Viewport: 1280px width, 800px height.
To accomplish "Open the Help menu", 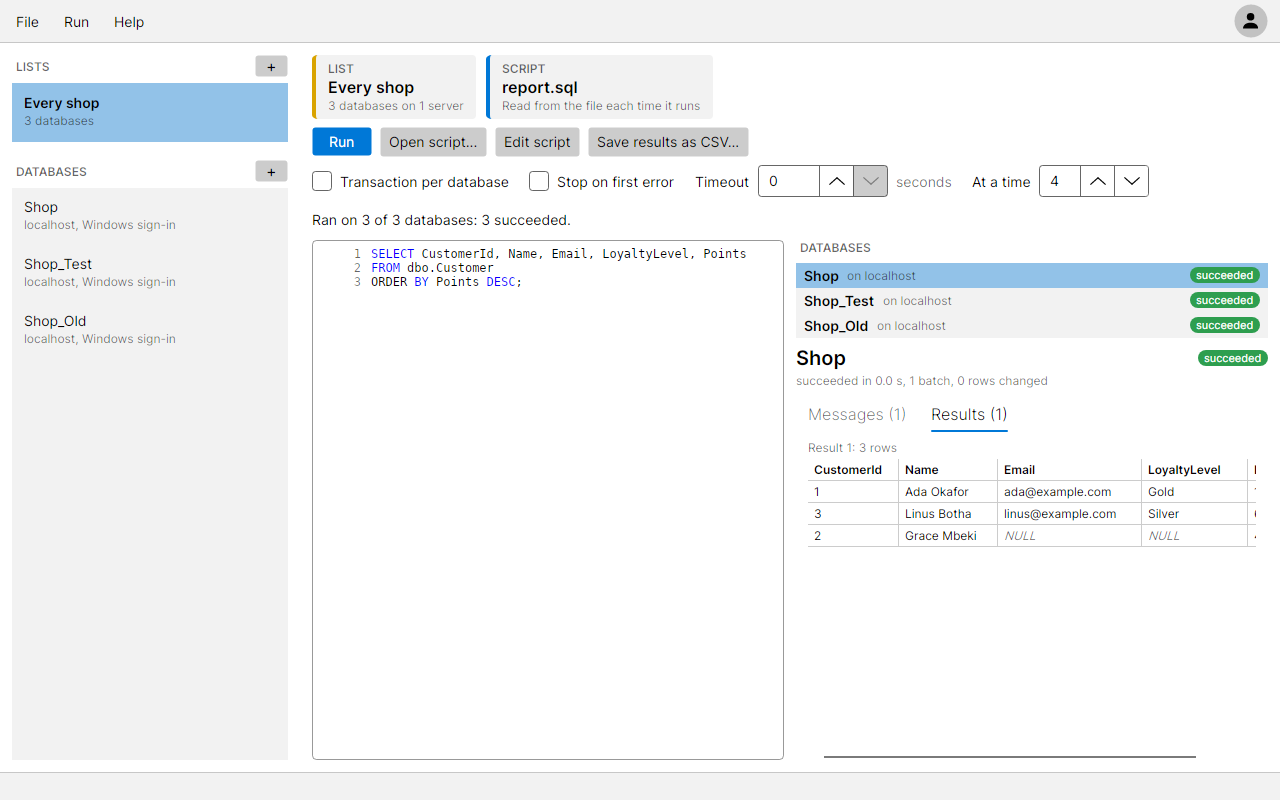I will [129, 22].
